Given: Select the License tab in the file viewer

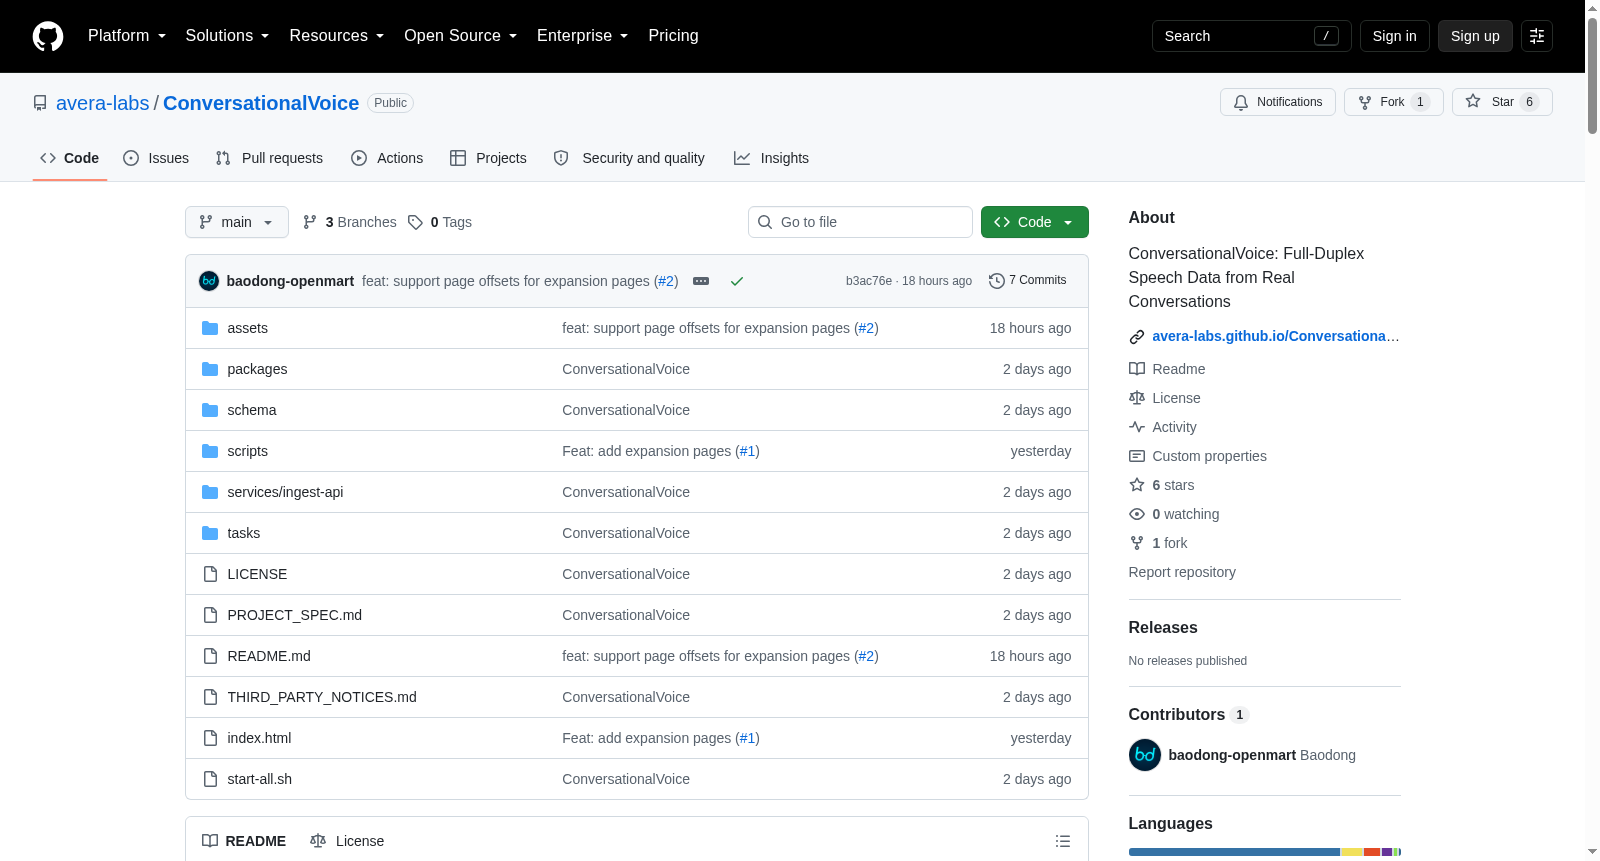Looking at the screenshot, I should [x=347, y=841].
